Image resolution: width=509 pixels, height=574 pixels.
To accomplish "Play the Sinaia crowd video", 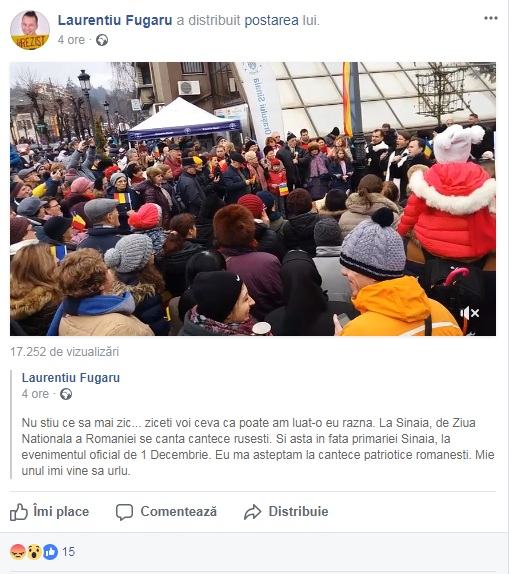I will click(x=253, y=199).
